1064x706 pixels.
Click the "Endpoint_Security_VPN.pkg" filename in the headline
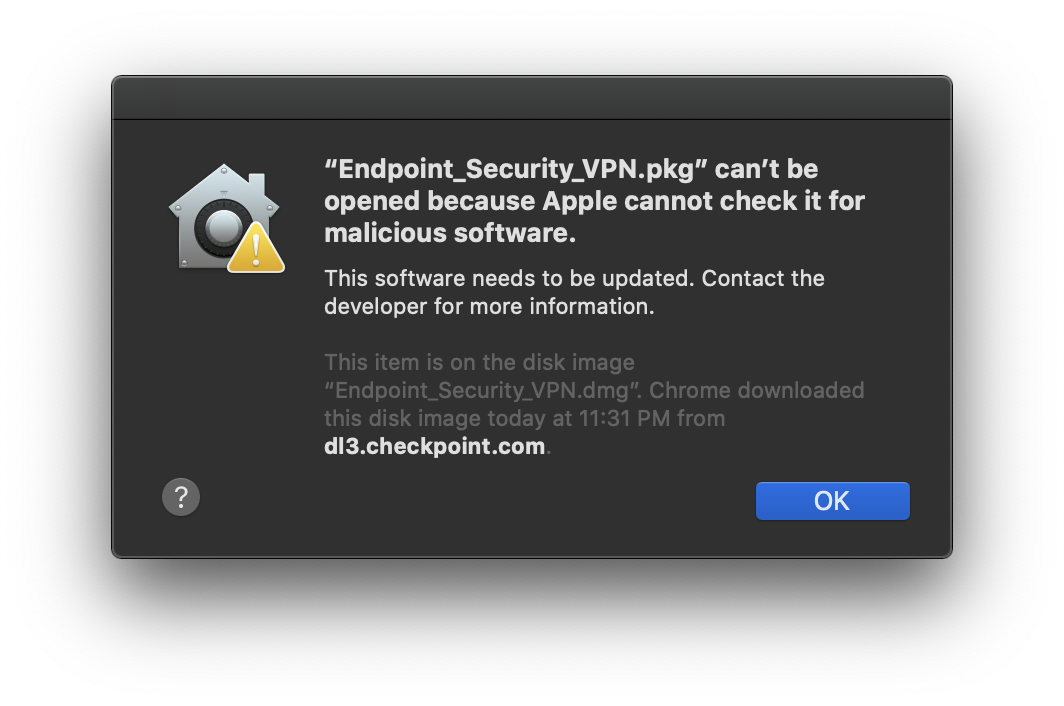508,169
